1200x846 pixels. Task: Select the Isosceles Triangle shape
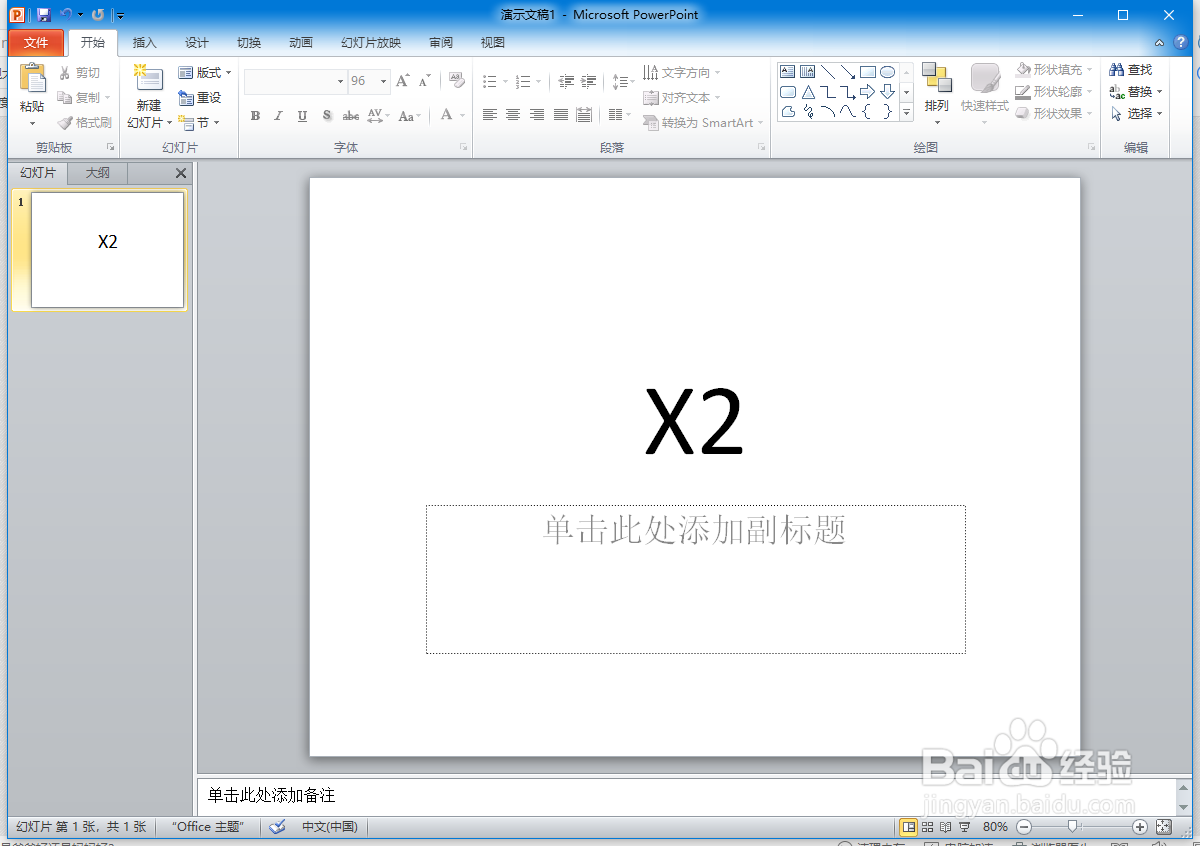[808, 92]
